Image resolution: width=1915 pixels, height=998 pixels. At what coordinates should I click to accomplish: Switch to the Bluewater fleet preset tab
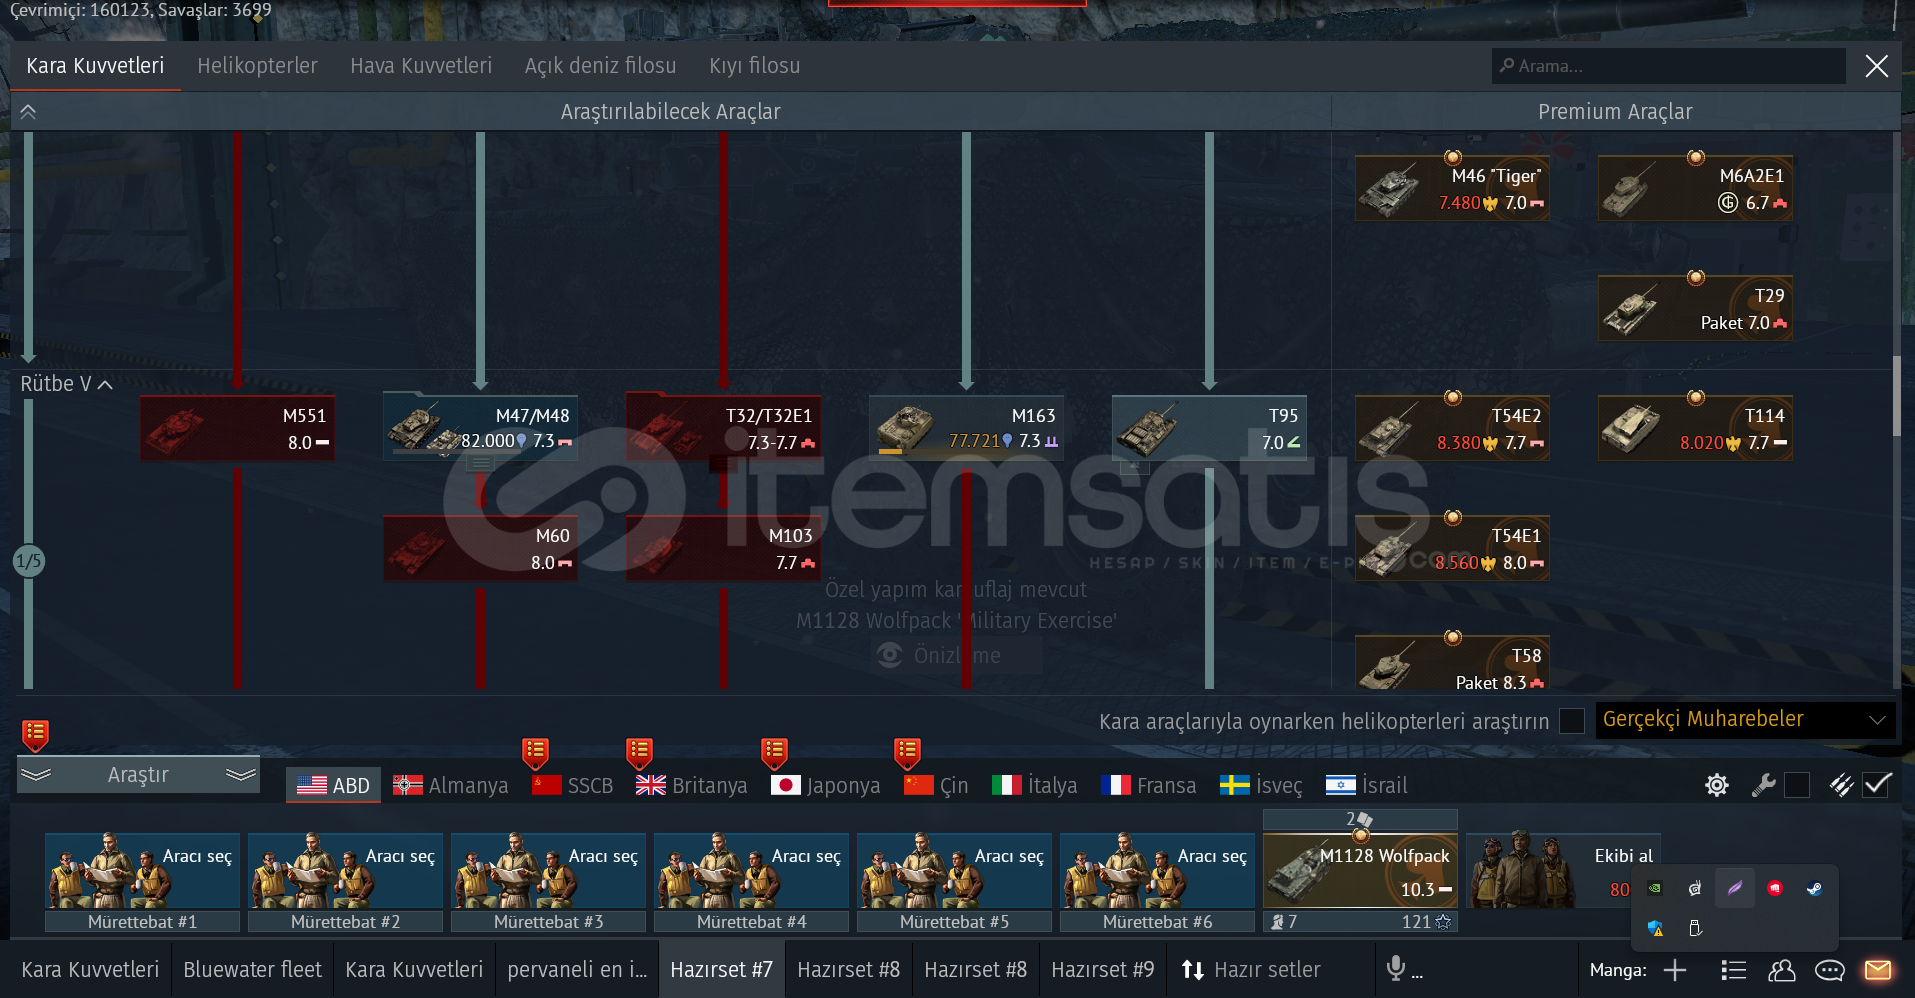[x=253, y=970]
